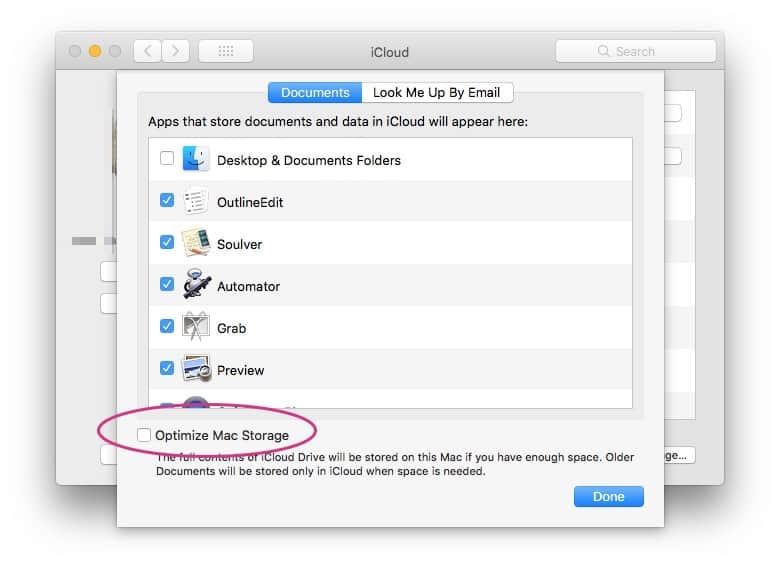Enable Desktop & Documents Folders checkbox

[x=167, y=159]
